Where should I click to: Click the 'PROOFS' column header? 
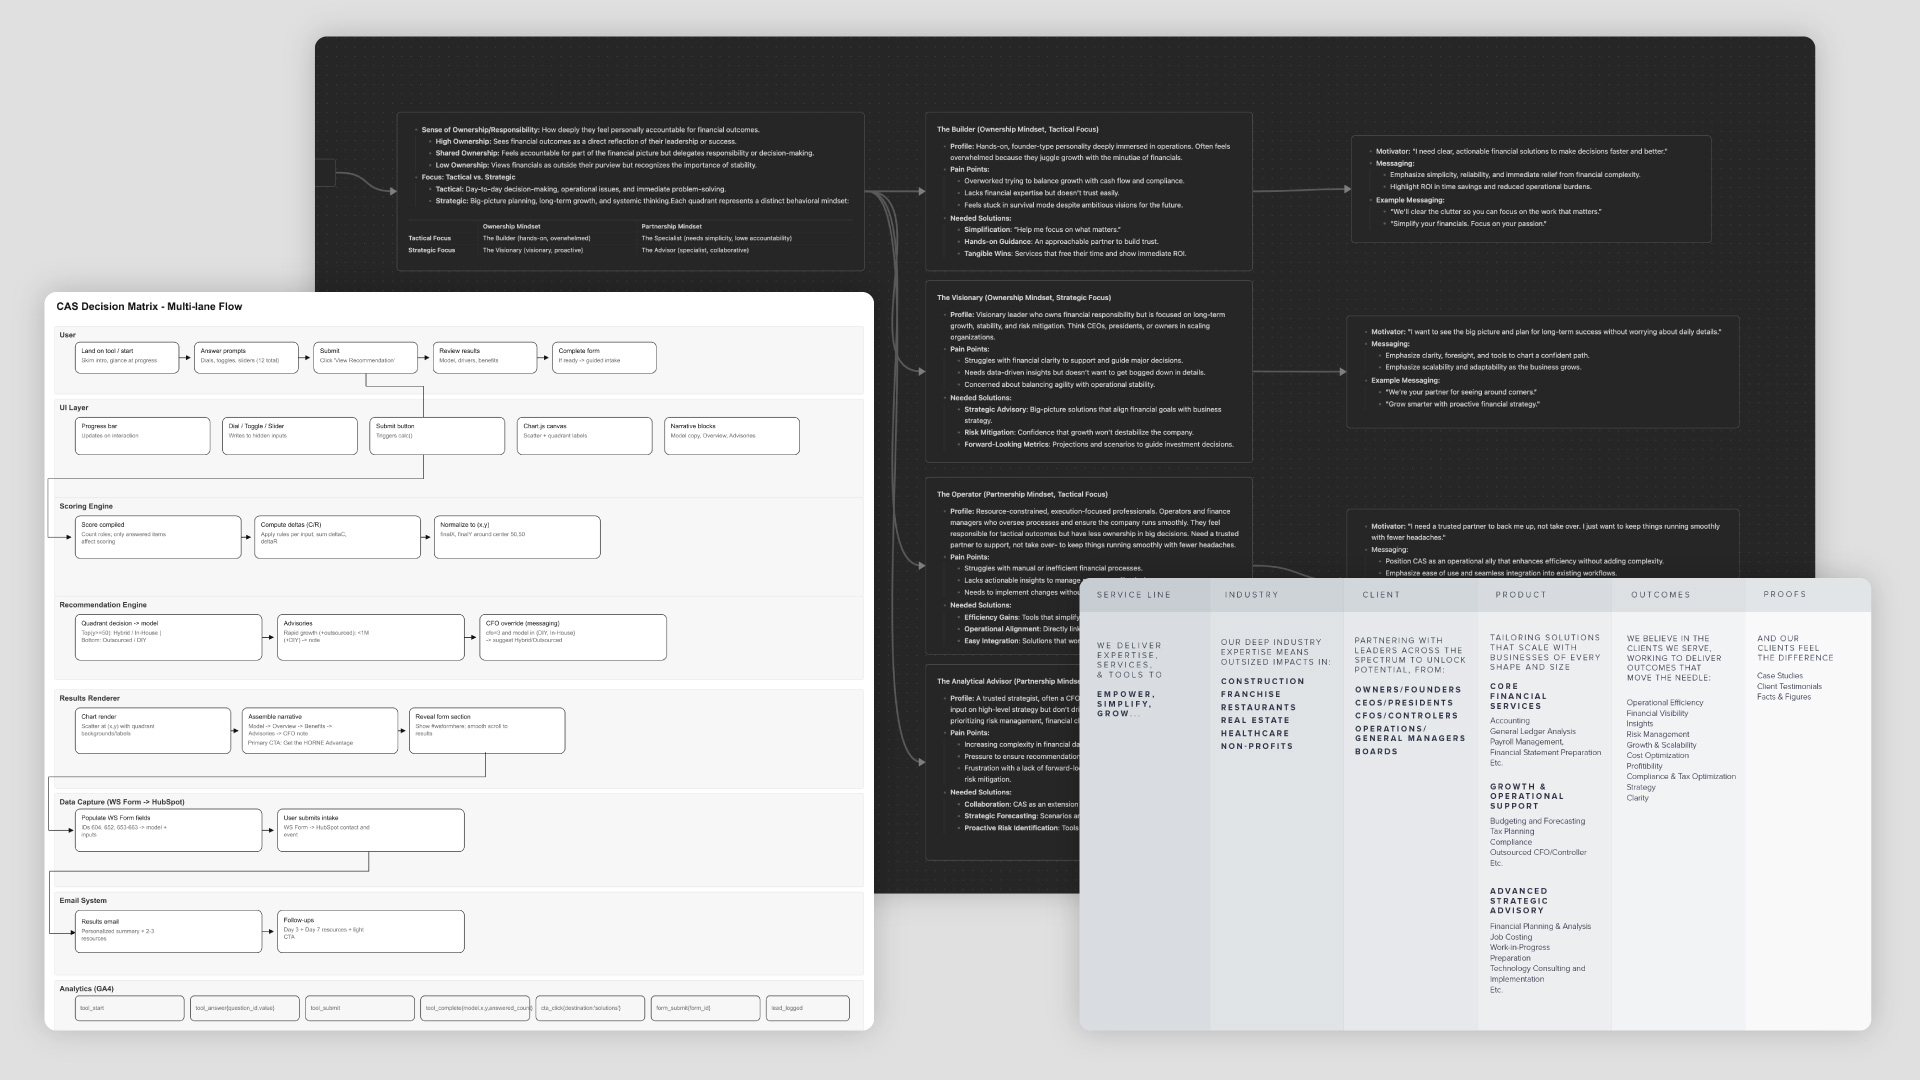tap(1784, 595)
